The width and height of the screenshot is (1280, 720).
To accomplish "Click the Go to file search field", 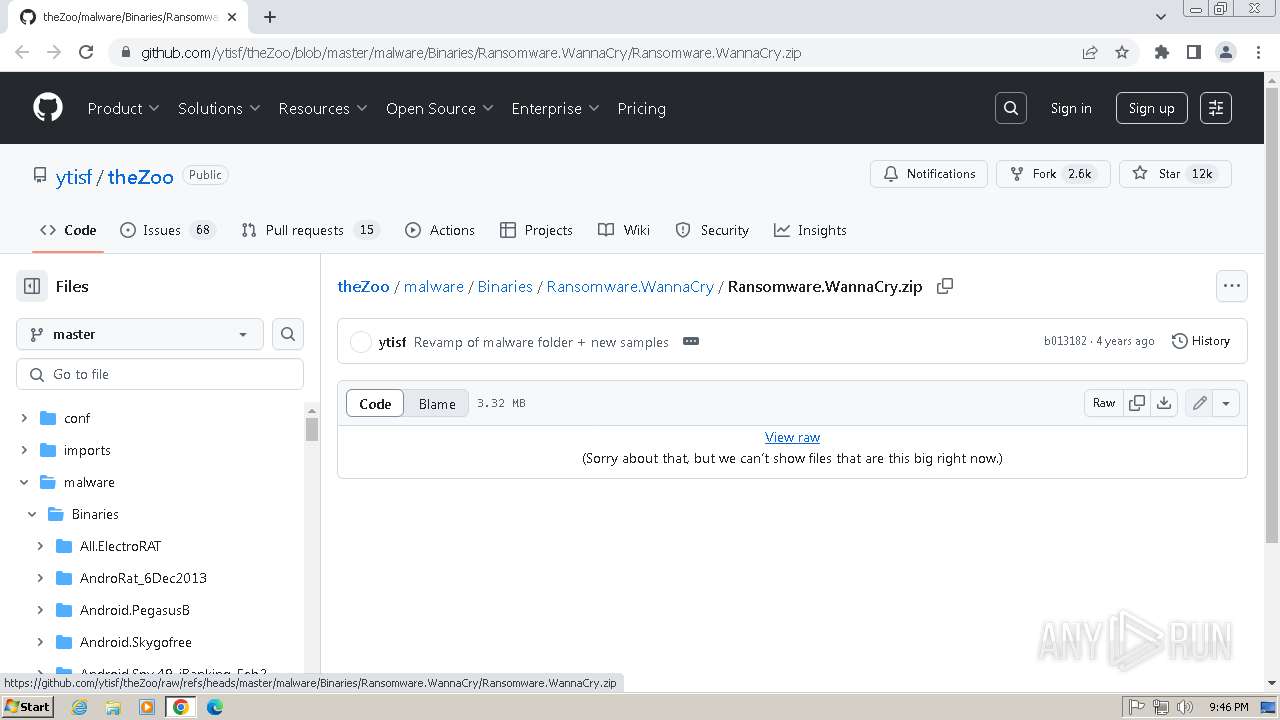I will point(160,374).
